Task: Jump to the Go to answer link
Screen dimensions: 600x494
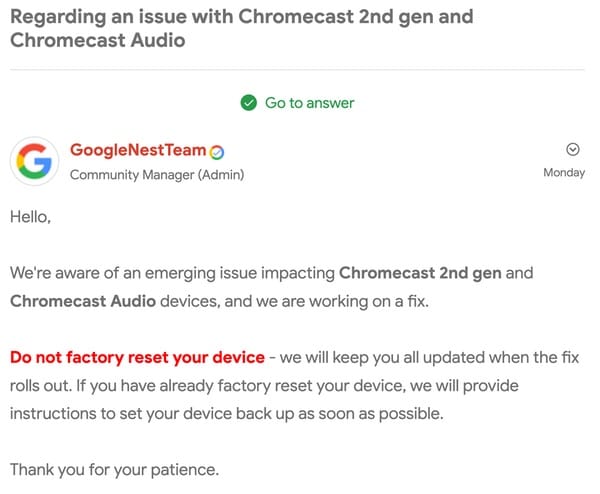Action: click(310, 103)
